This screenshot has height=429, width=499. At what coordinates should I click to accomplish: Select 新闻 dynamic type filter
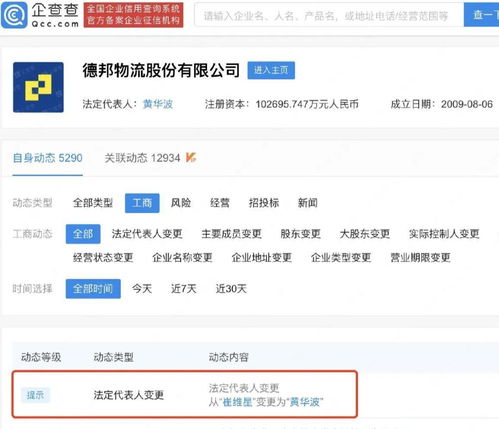(307, 203)
